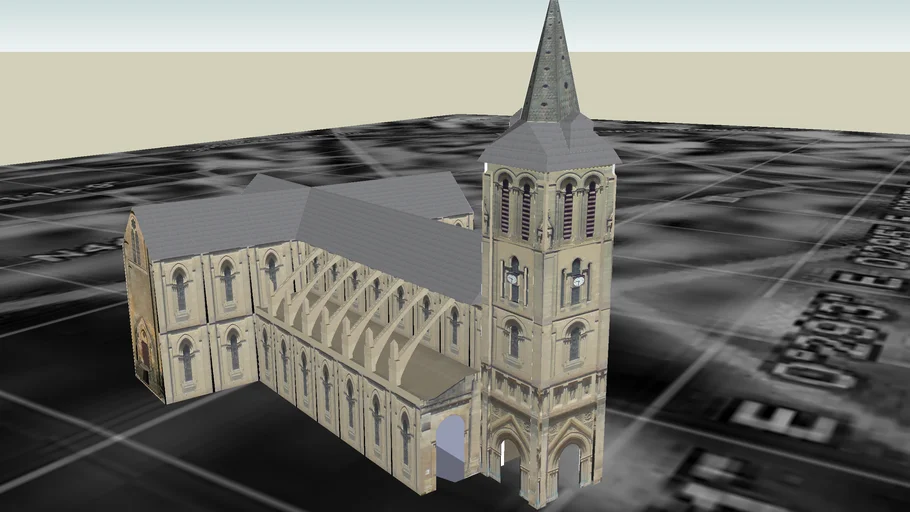910x512 pixels.
Task: Click the left arched doorway at tower base
Action: tap(510, 464)
